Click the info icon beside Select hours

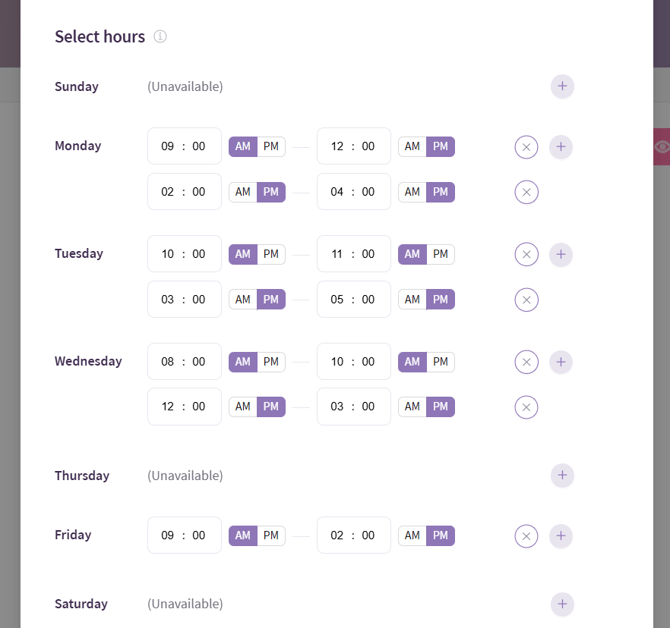click(x=160, y=37)
